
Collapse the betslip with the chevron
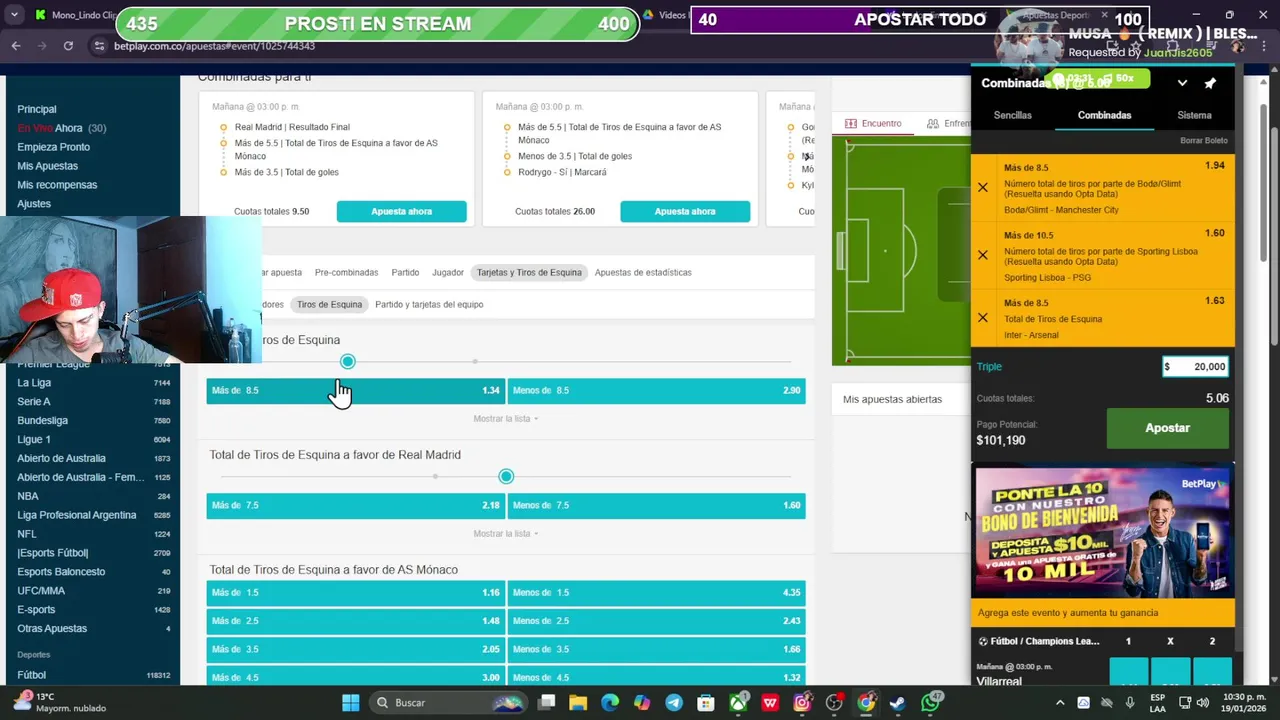[x=1182, y=83]
